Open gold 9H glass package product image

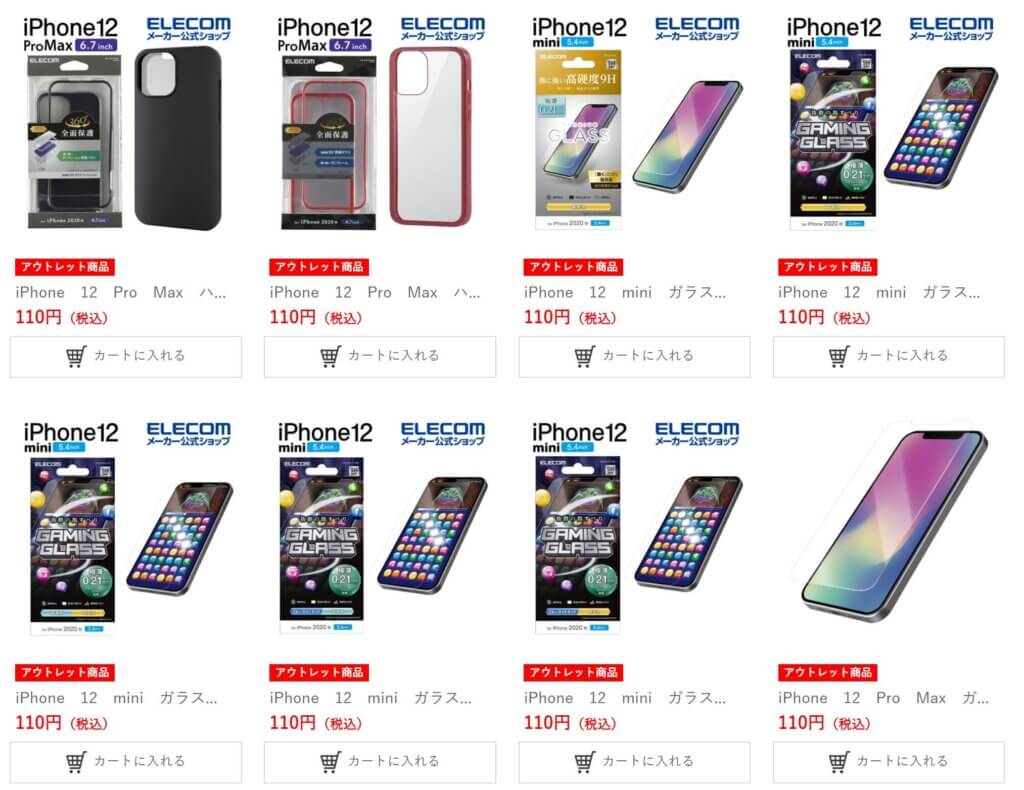pyautogui.click(x=634, y=124)
